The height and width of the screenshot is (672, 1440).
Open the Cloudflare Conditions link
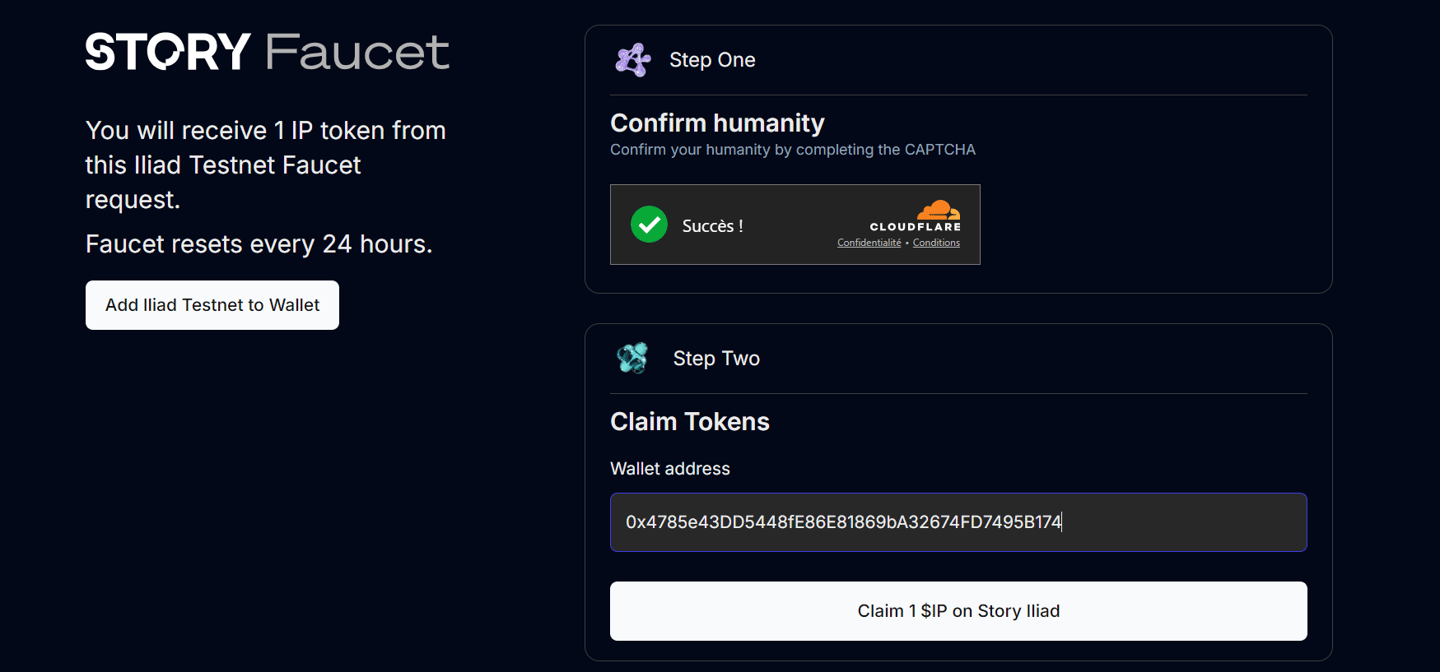[936, 243]
